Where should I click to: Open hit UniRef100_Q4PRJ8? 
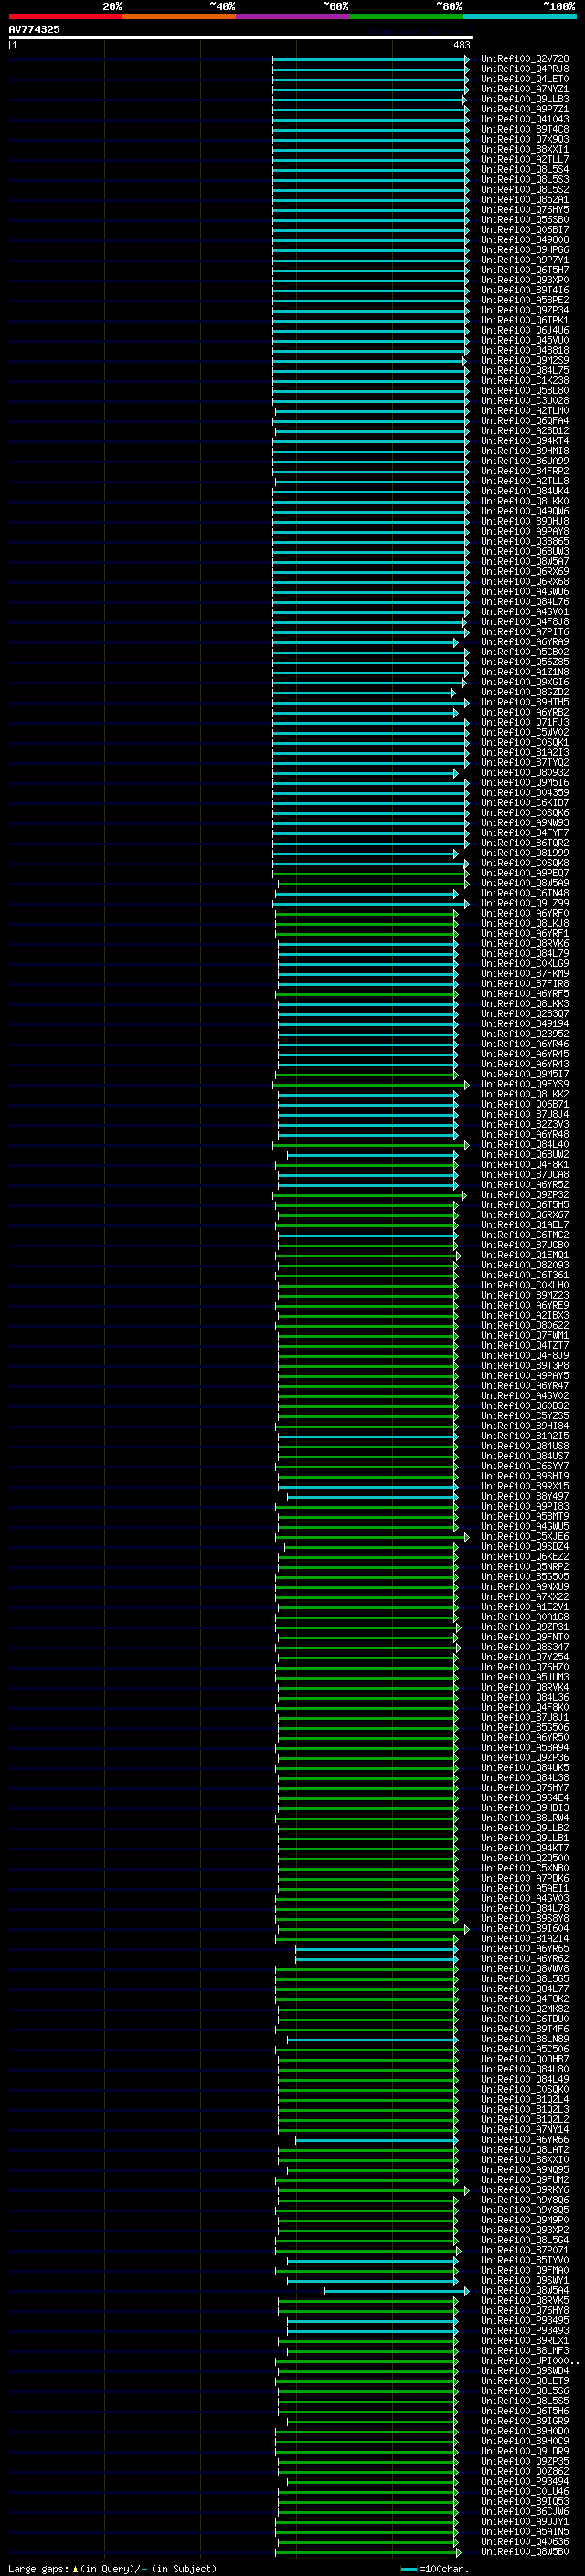pyautogui.click(x=525, y=69)
